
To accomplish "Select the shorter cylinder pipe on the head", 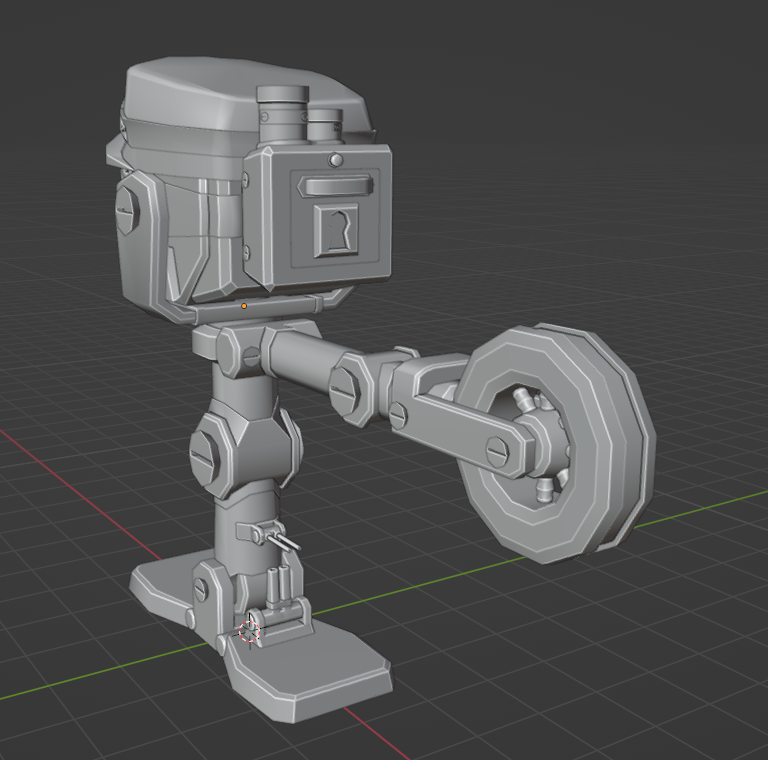I will coord(324,125).
